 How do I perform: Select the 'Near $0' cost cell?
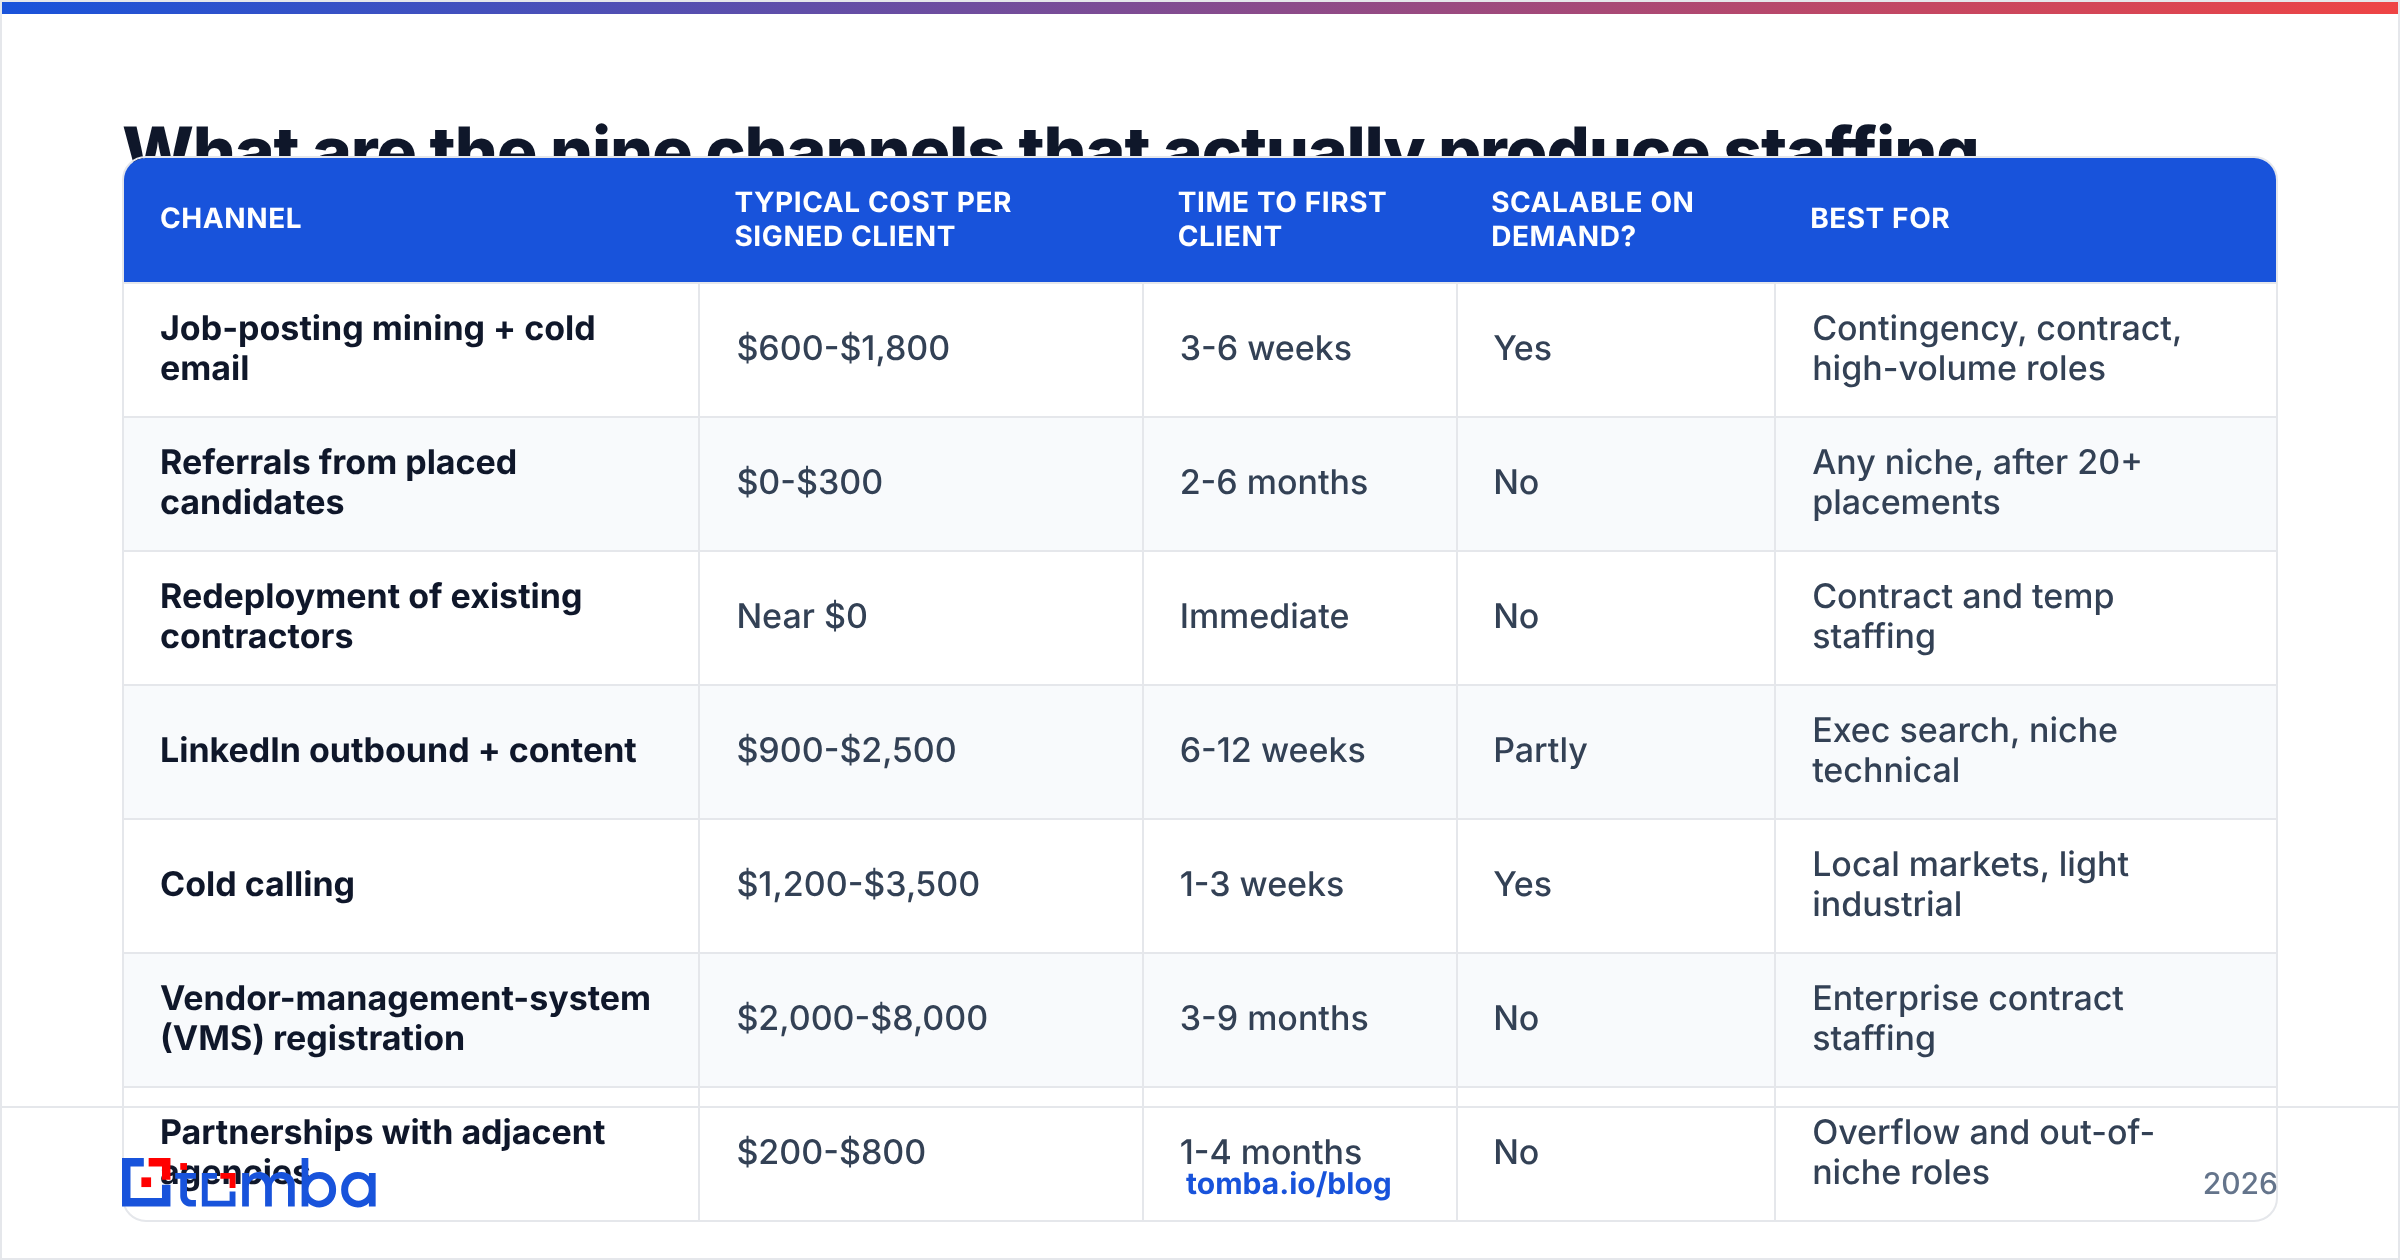coord(920,617)
